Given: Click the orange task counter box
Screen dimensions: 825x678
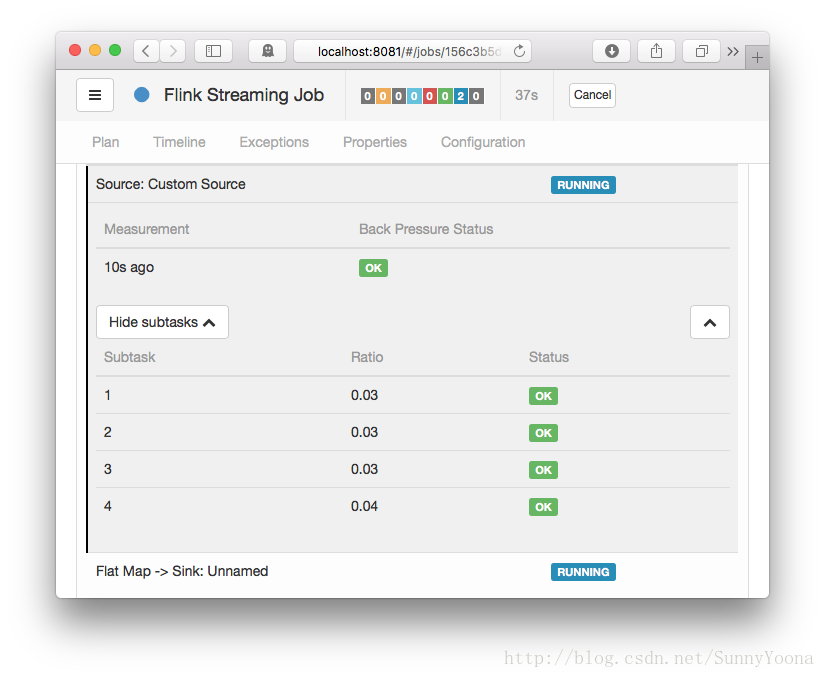Looking at the screenshot, I should click(x=383, y=96).
